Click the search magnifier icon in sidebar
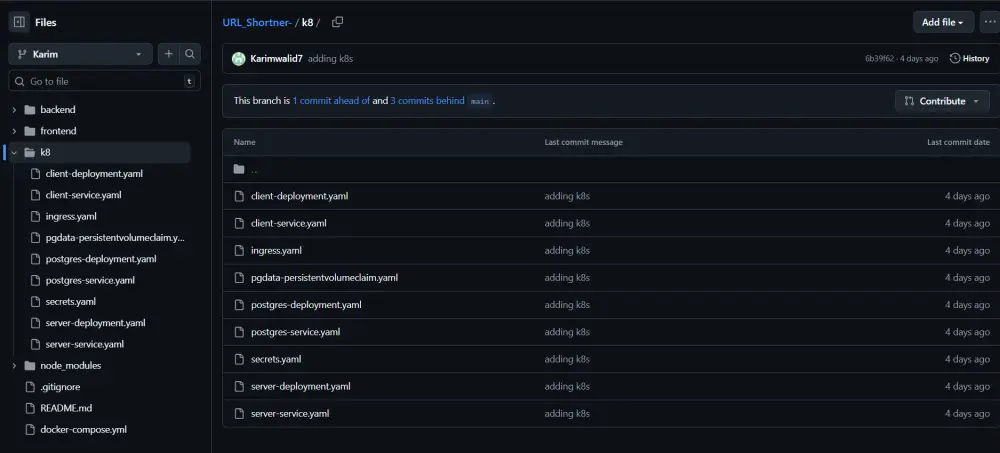 tap(190, 54)
